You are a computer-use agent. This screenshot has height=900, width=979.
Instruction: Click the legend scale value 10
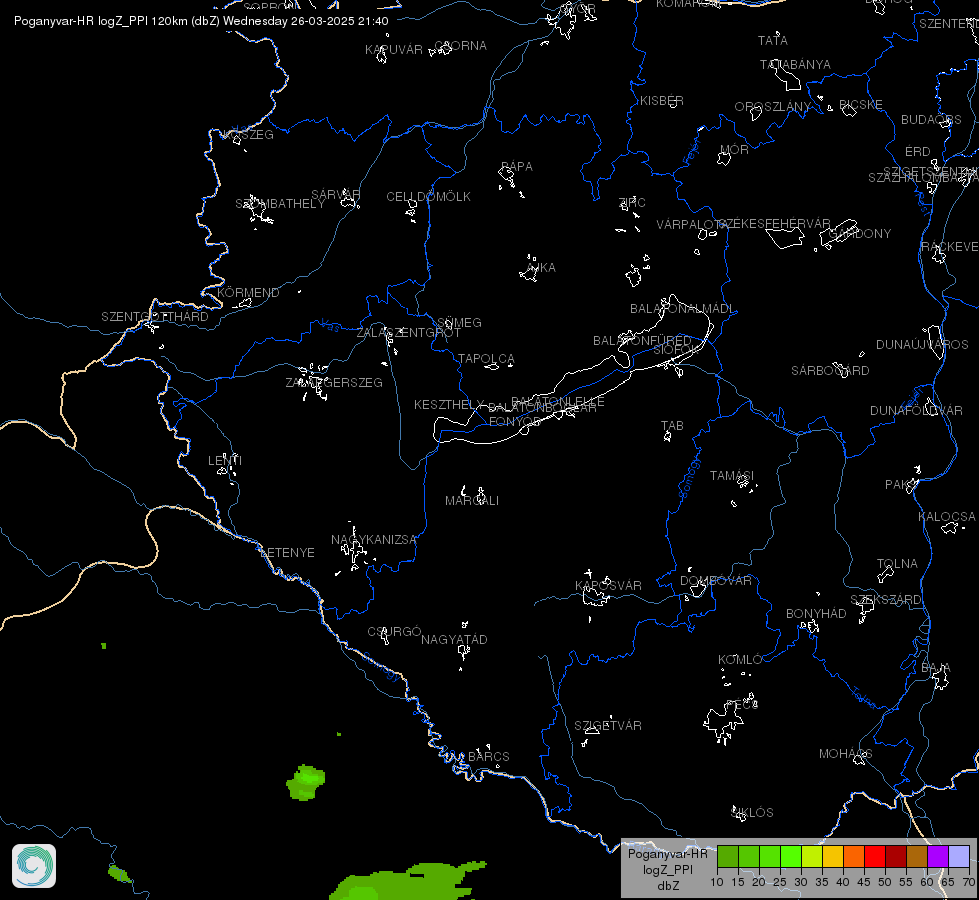click(x=717, y=882)
